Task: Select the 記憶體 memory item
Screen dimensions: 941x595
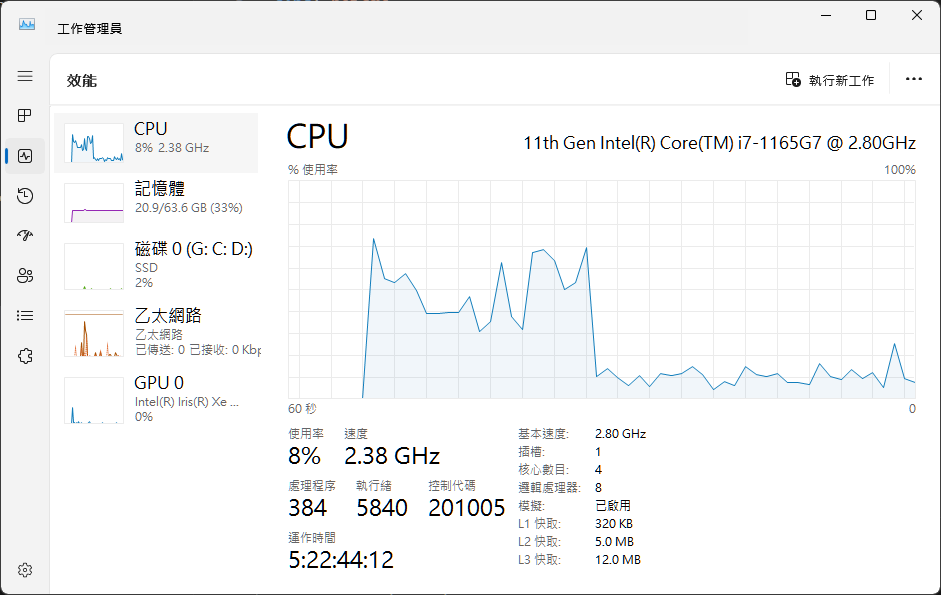Action: 156,202
